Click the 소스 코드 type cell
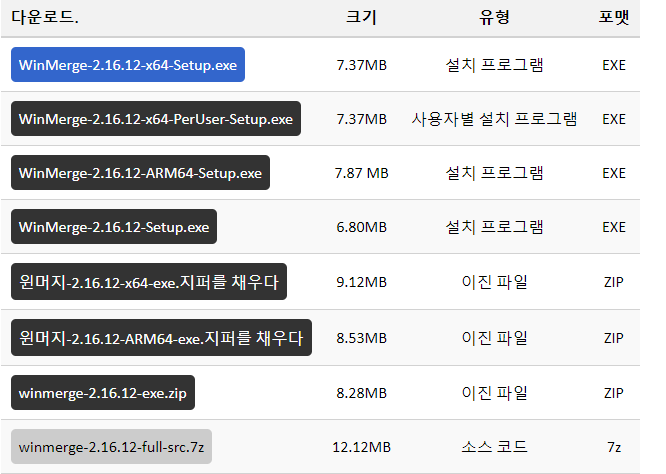666x474 pixels. click(x=494, y=447)
